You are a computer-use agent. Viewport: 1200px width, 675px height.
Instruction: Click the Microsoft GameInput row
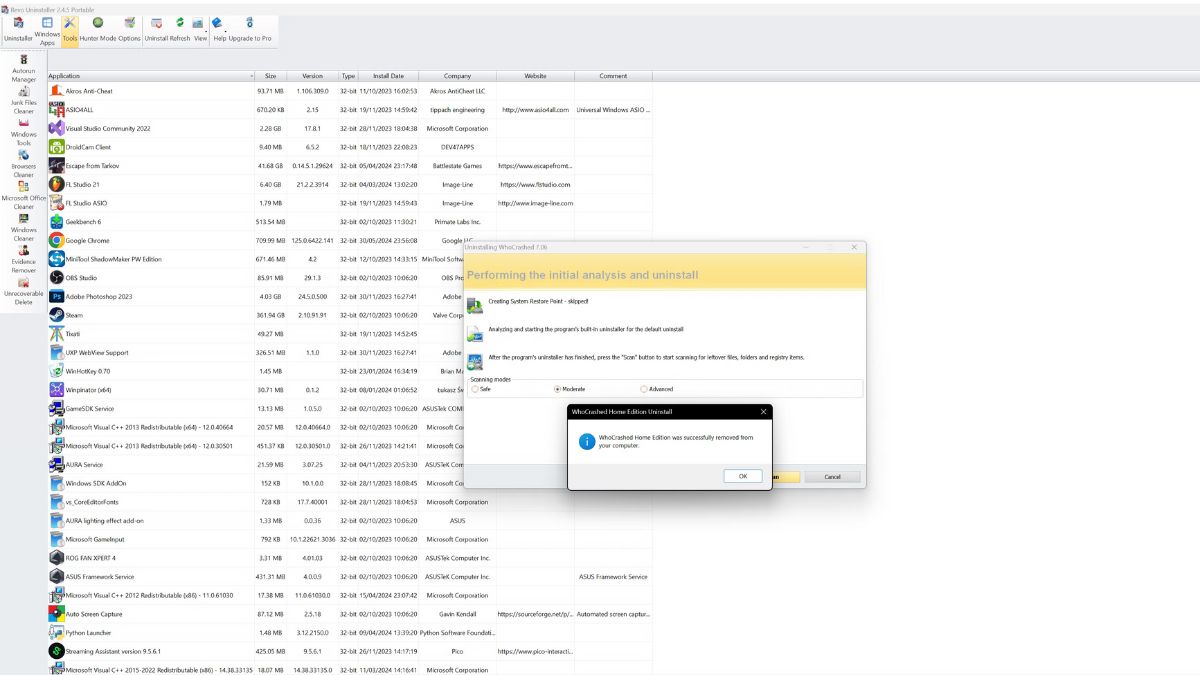point(350,539)
